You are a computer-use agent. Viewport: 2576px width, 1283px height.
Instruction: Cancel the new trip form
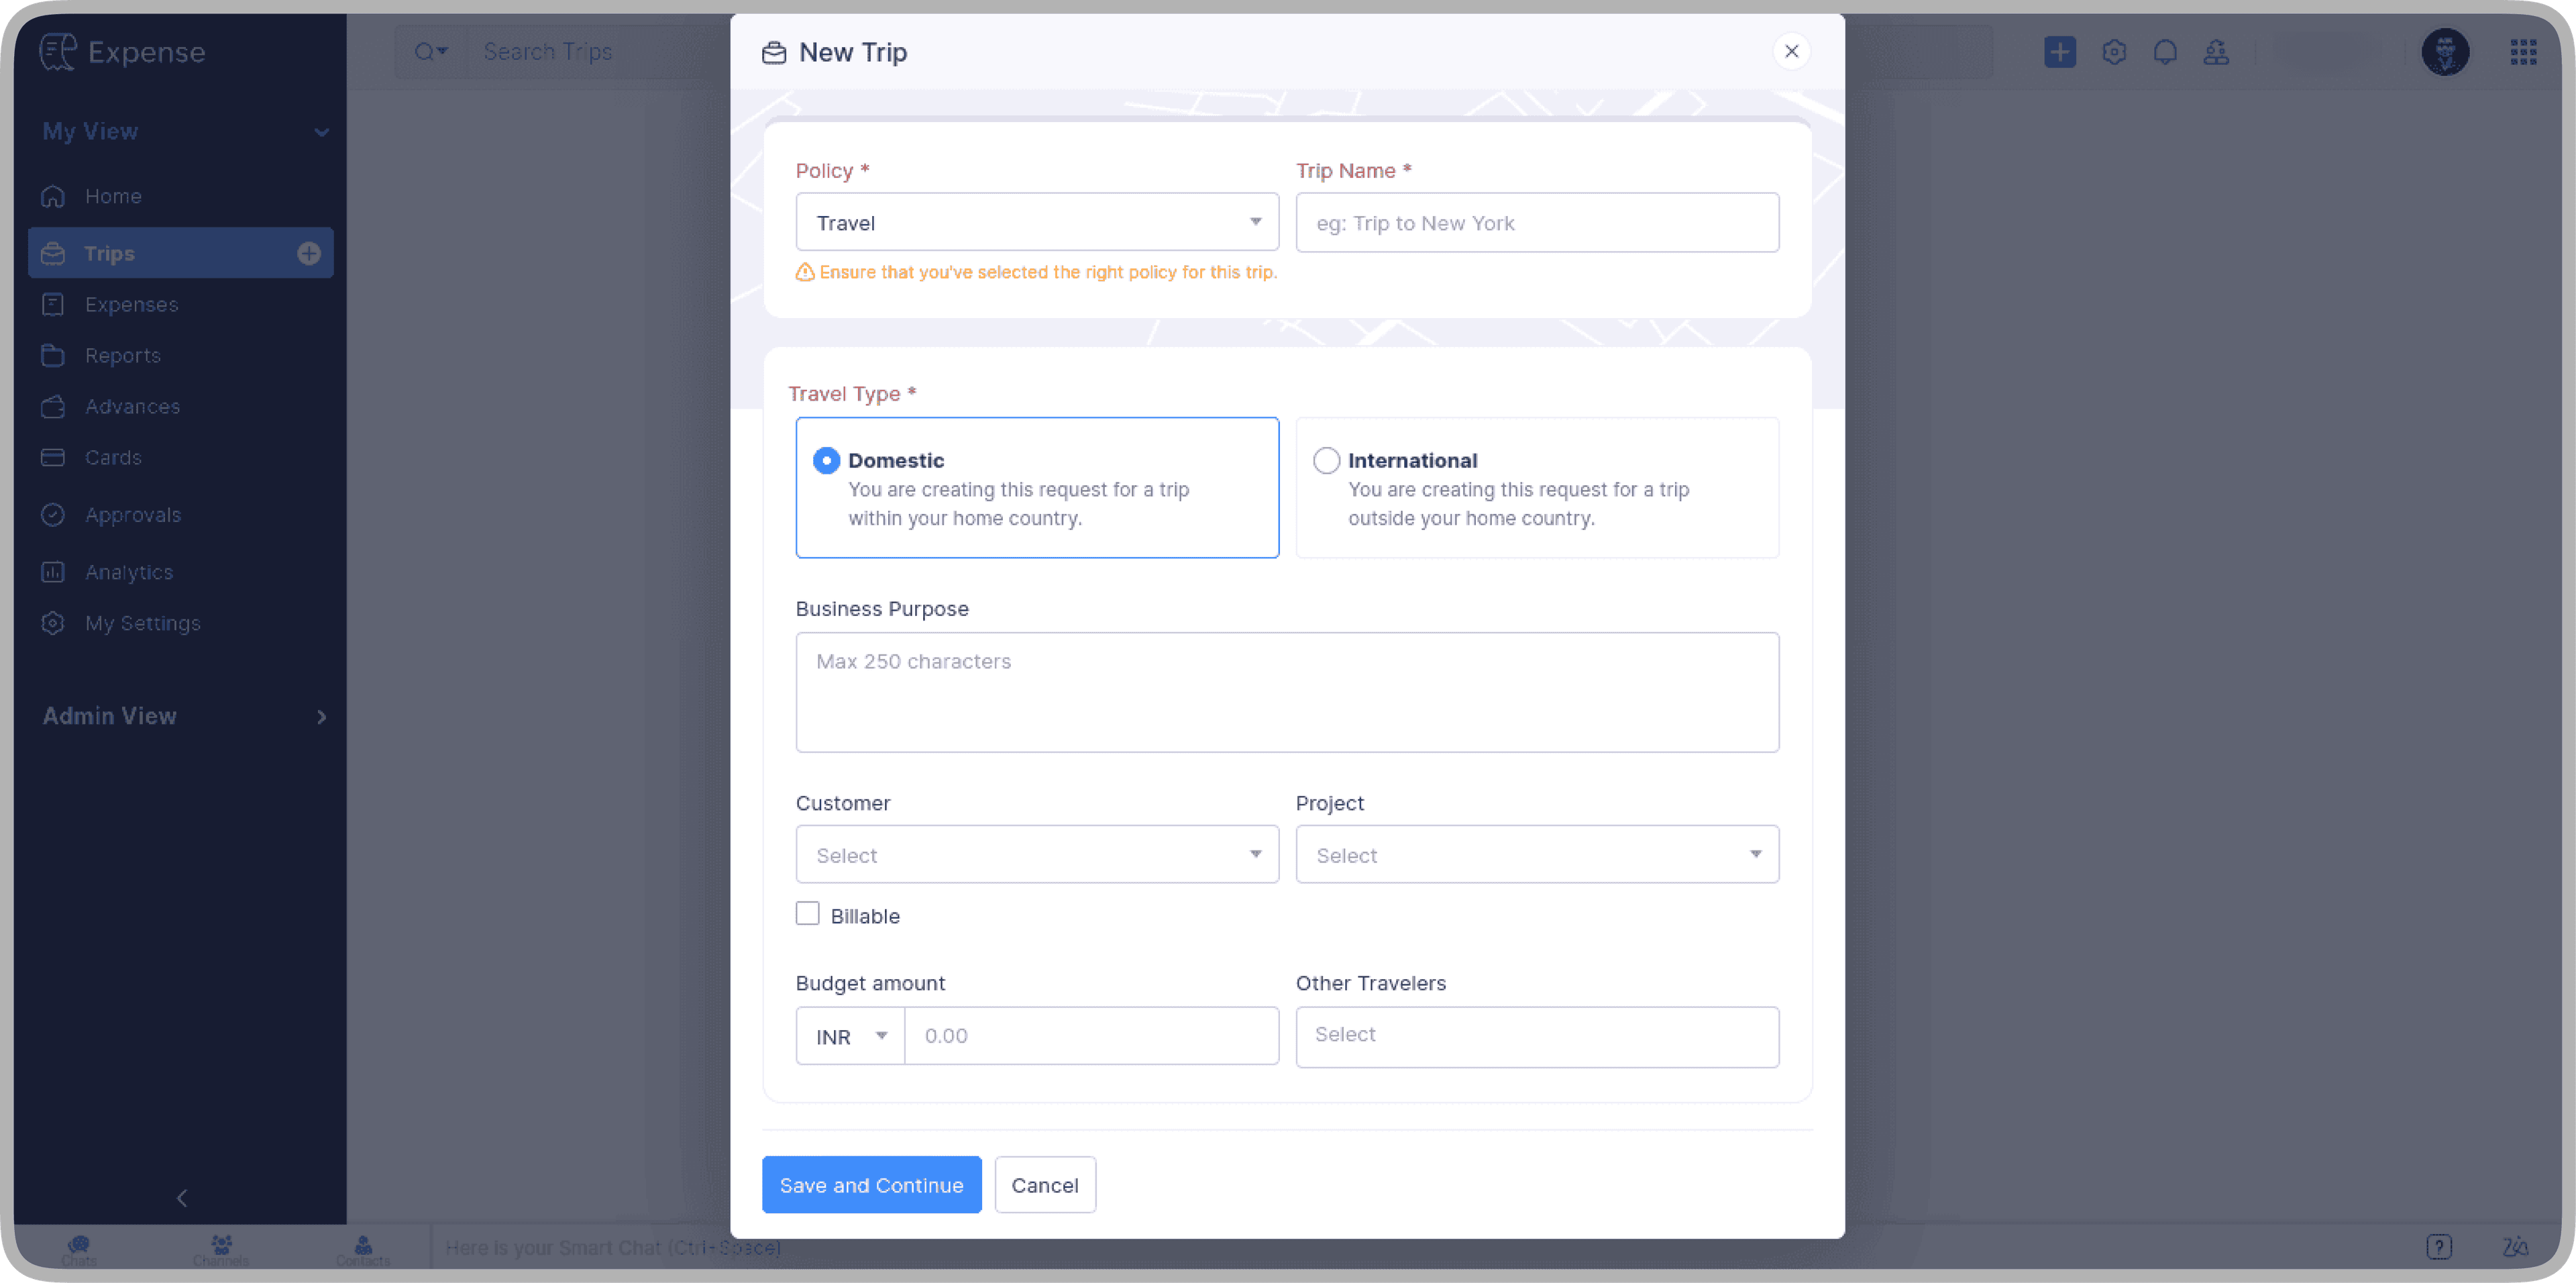(1044, 1184)
